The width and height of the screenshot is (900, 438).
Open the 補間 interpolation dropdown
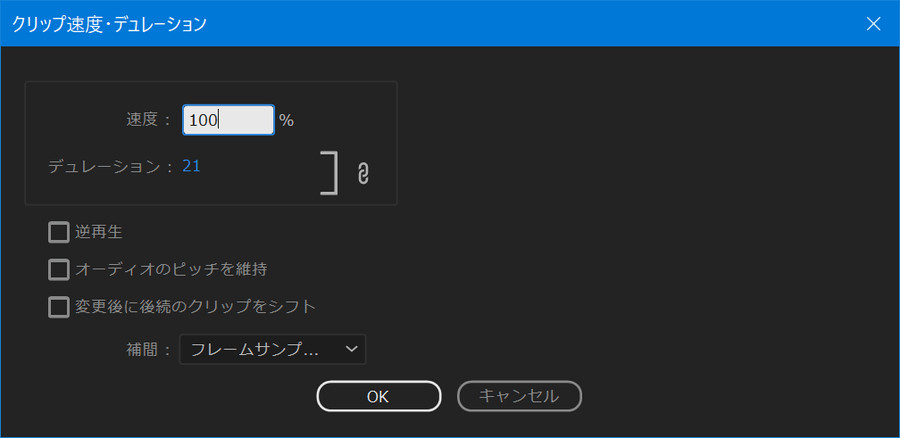click(x=273, y=349)
